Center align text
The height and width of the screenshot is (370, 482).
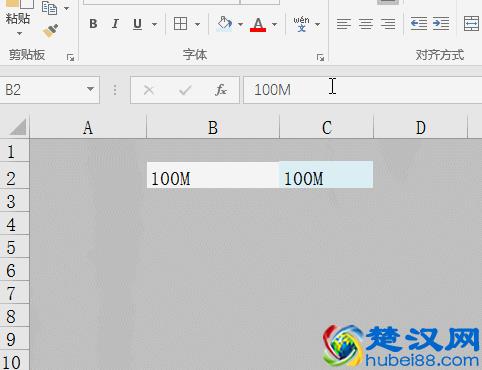click(x=366, y=24)
